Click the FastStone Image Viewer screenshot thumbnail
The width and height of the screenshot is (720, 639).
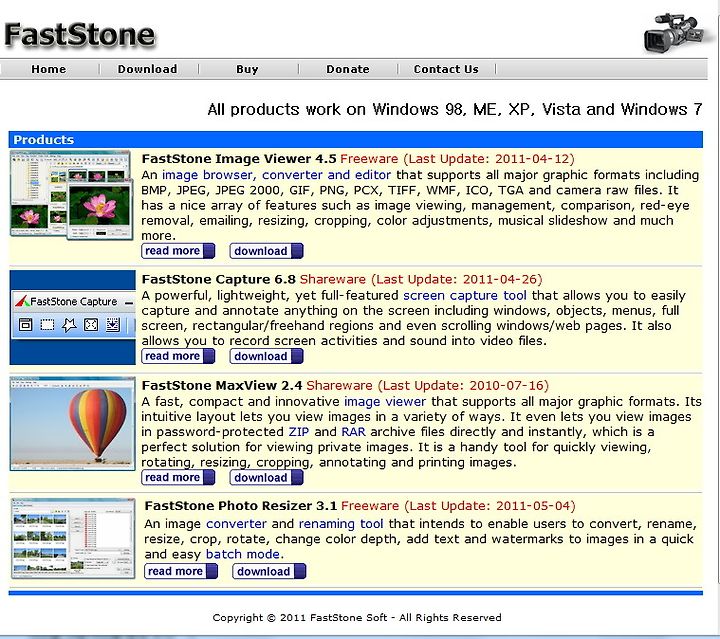coord(72,195)
